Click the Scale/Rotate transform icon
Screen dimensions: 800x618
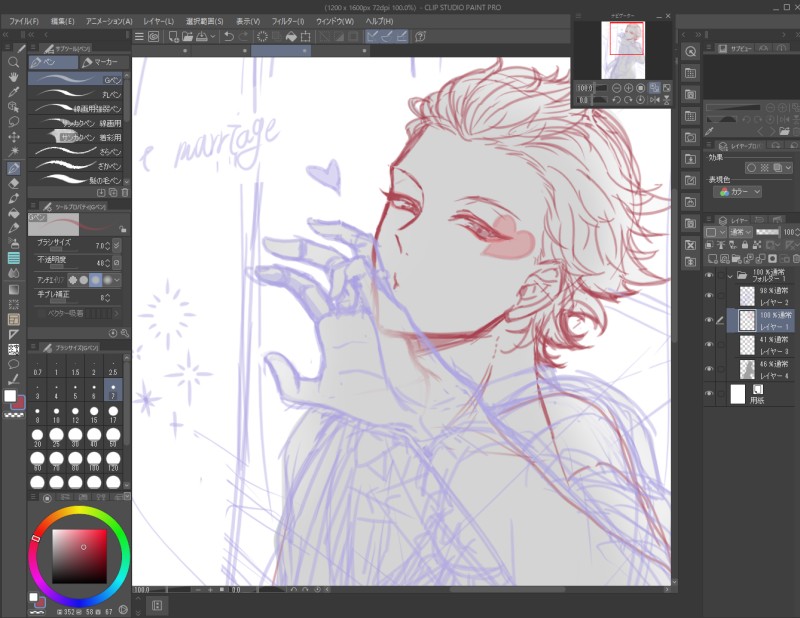(x=306, y=36)
